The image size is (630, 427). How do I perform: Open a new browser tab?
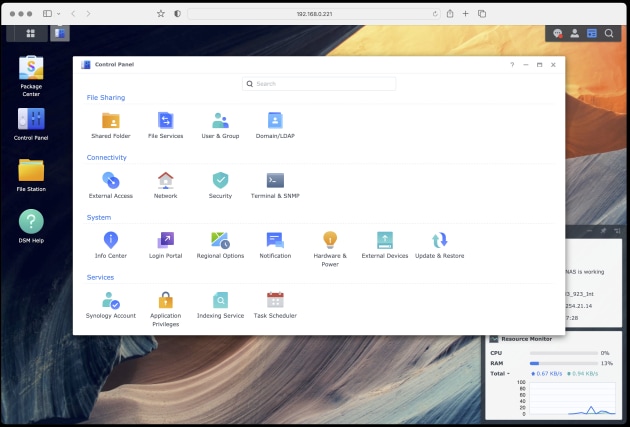(465, 14)
